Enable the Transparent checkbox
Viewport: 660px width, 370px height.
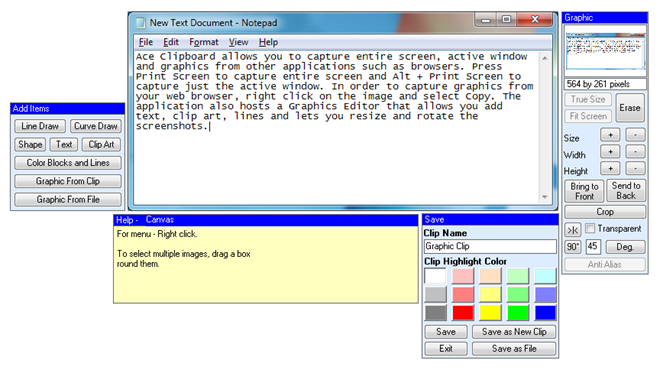click(x=590, y=229)
